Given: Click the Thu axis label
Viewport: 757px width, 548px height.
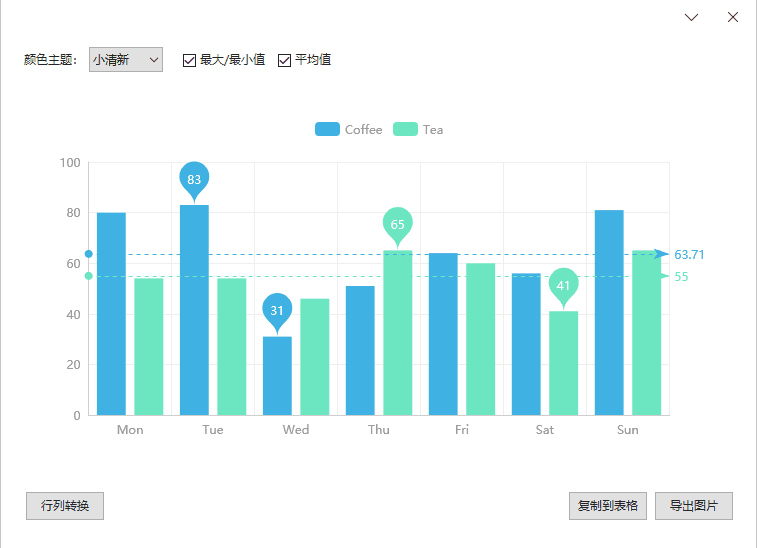Looking at the screenshot, I should (379, 430).
